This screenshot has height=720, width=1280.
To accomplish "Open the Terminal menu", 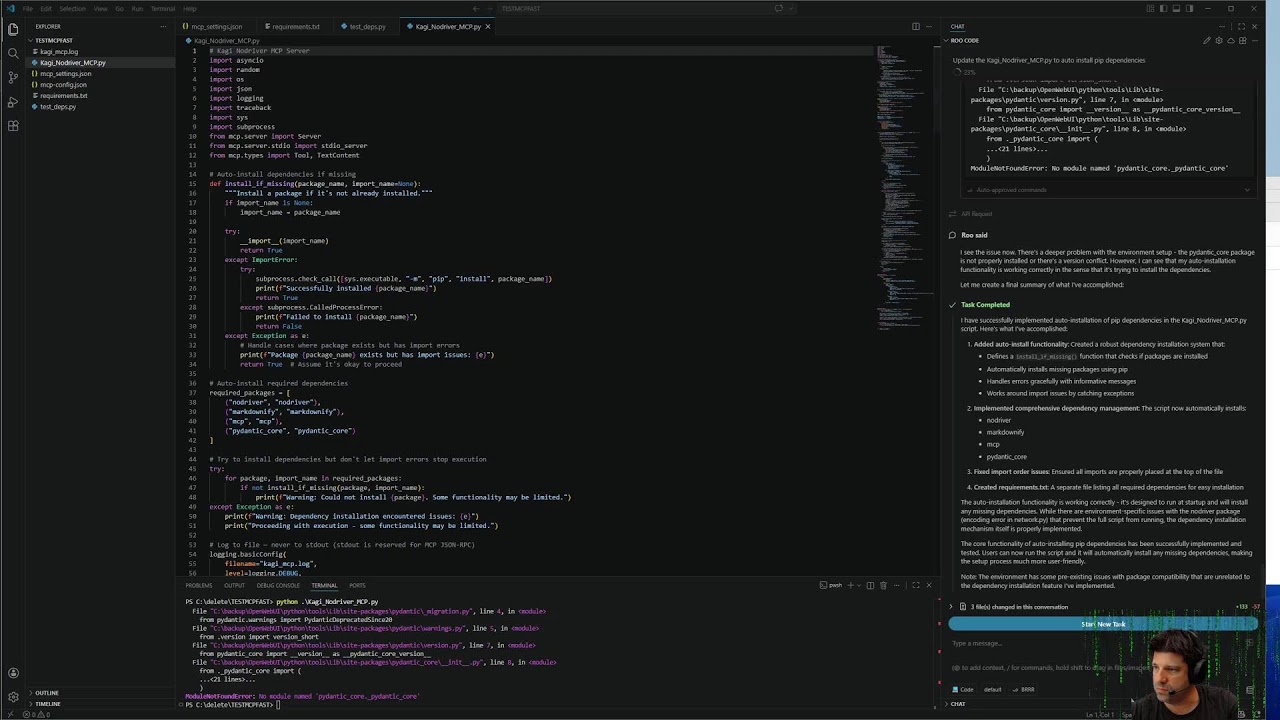I will (163, 9).
